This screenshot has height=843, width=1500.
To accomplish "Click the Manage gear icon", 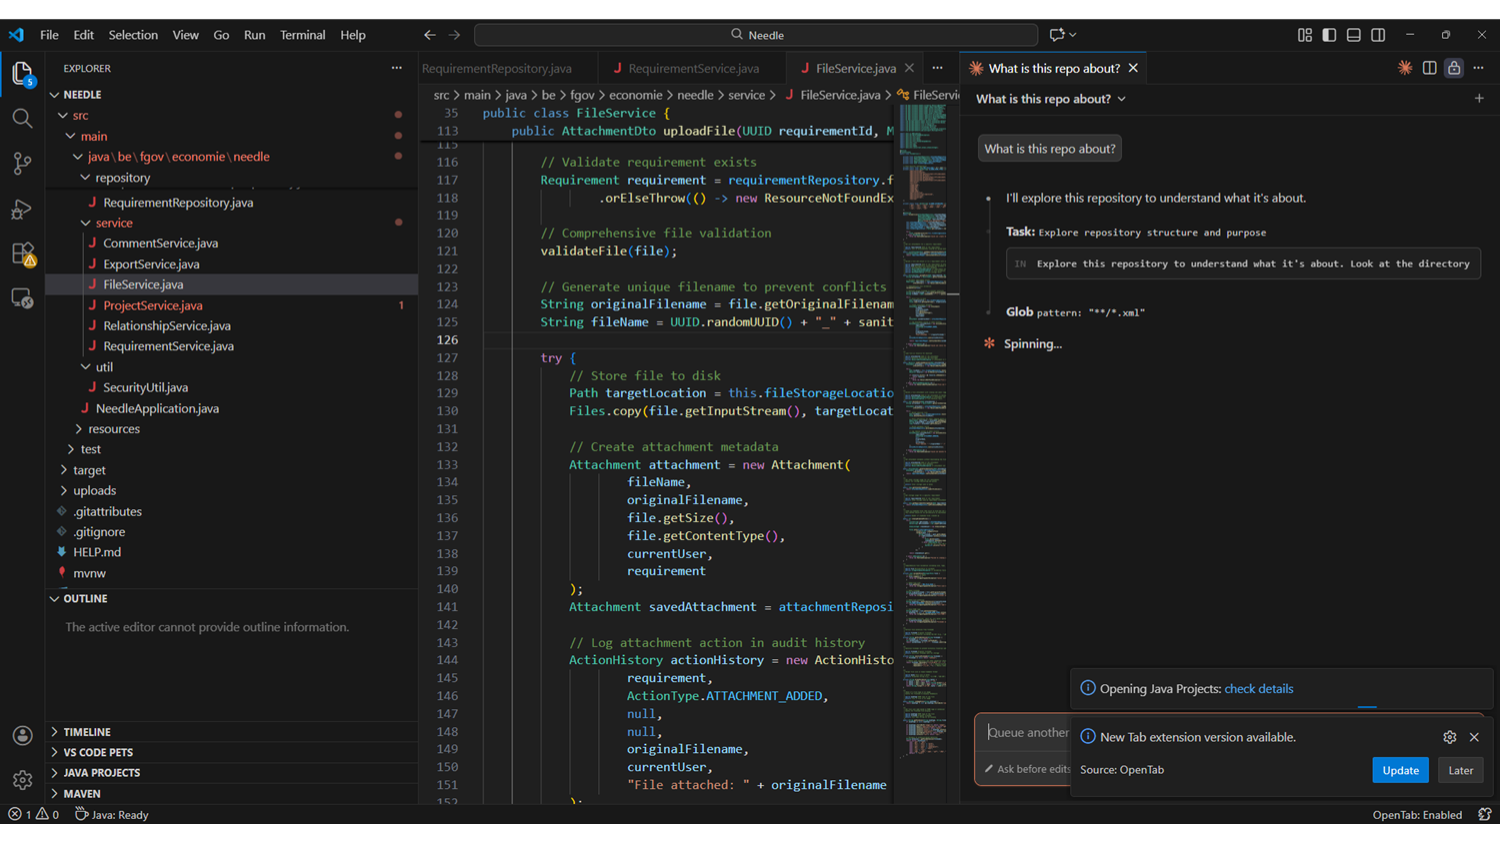I will coord(22,780).
